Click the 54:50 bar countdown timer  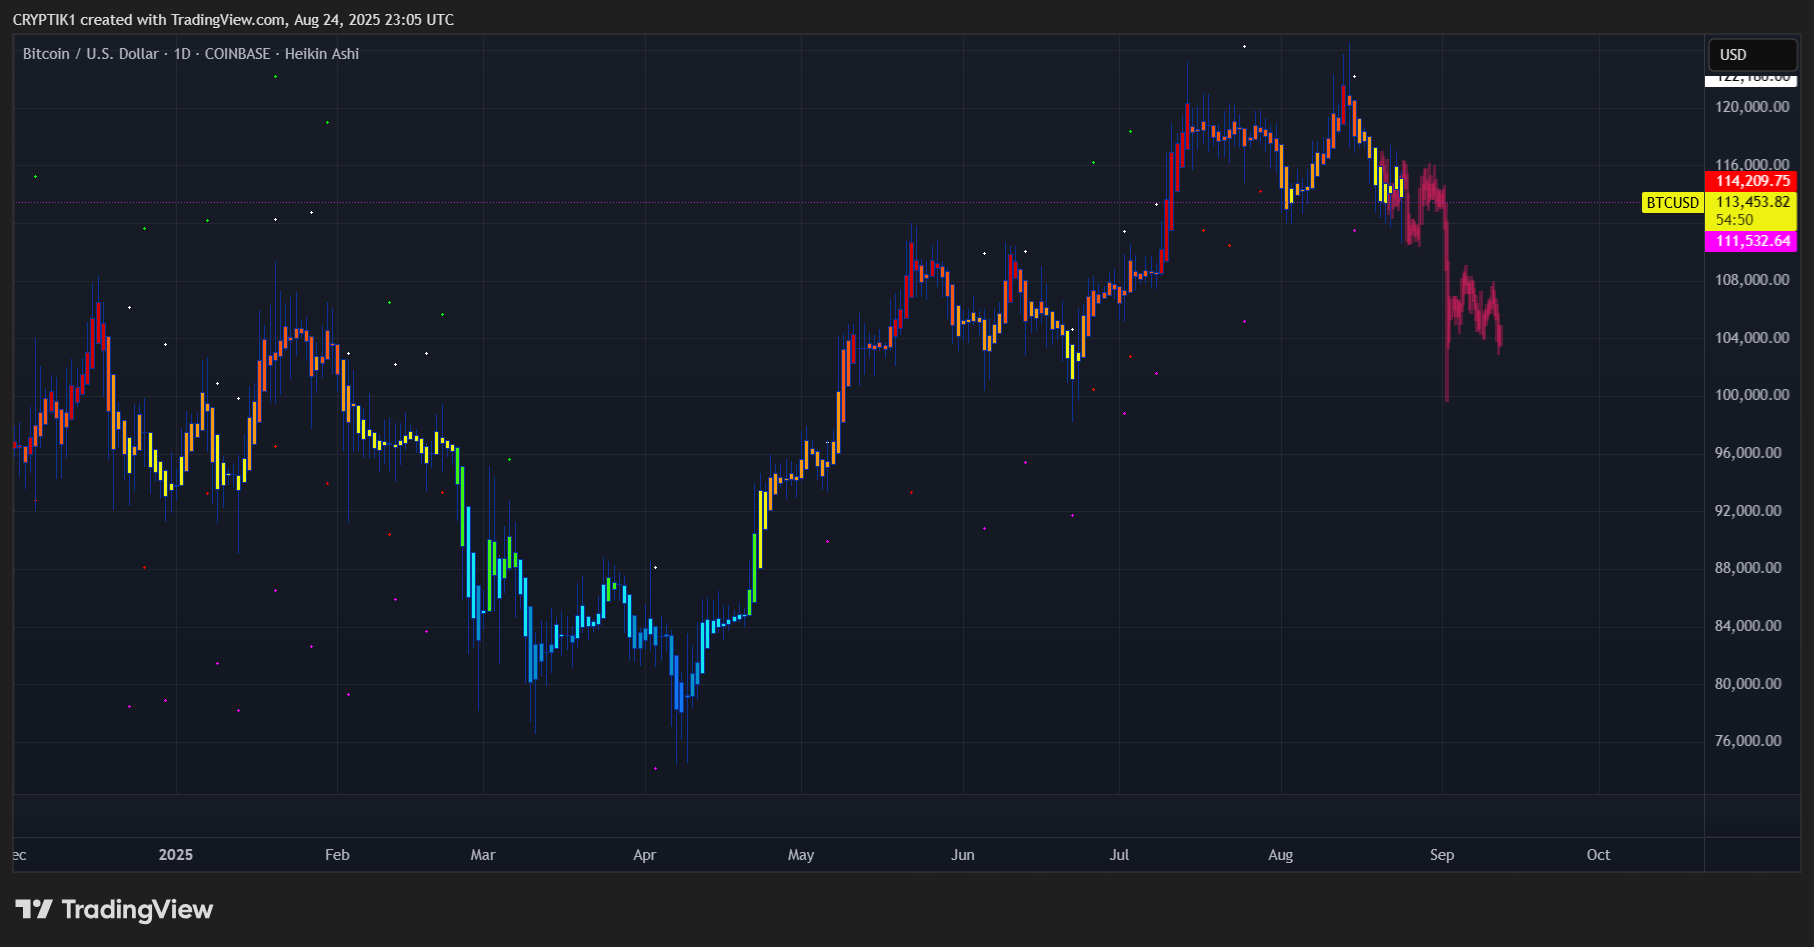tap(1735, 220)
